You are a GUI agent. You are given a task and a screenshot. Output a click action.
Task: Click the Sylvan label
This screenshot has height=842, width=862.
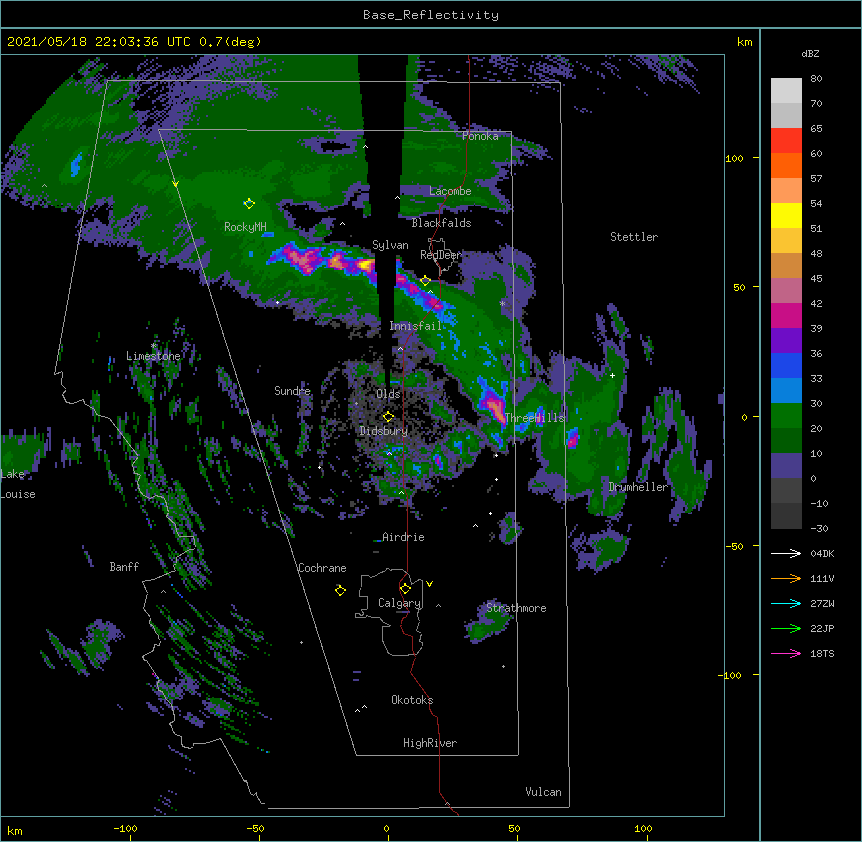[x=390, y=245]
